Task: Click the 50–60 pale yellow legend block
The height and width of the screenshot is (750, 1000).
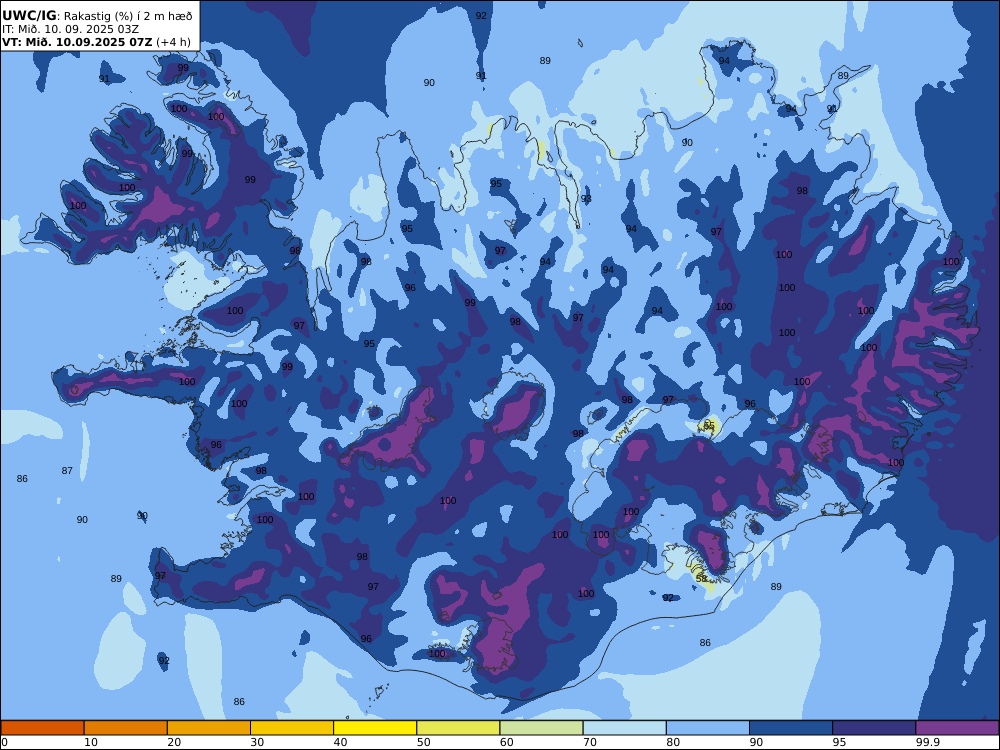Action: [x=458, y=728]
